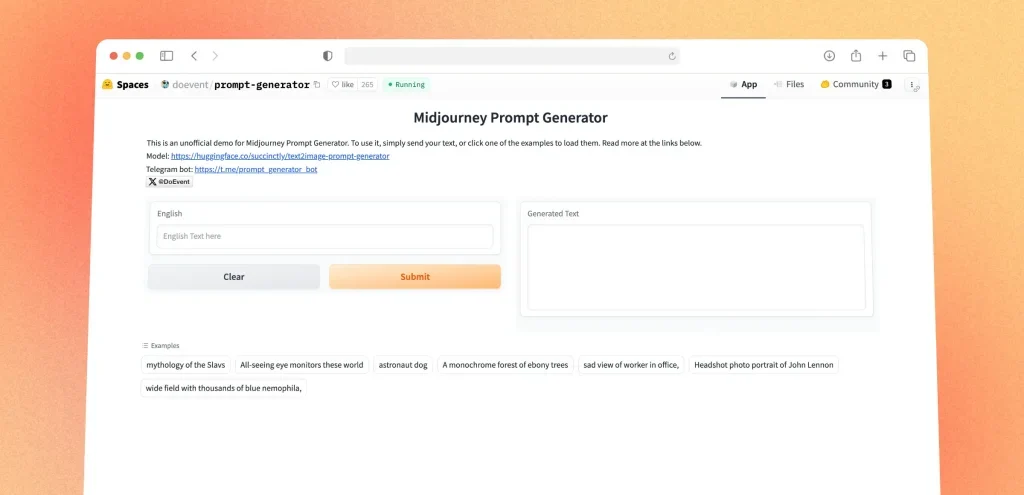The width and height of the screenshot is (1024, 495).
Task: Go back with the browser arrow
Action: (x=194, y=56)
